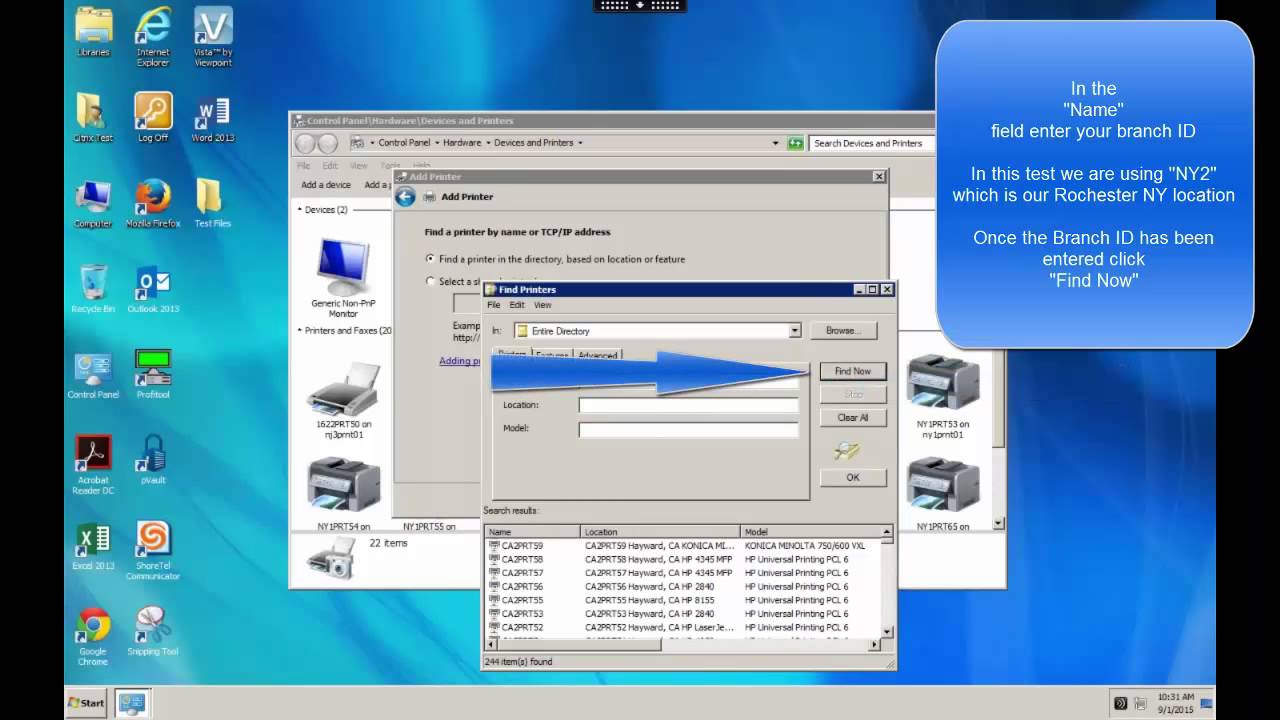This screenshot has width=1280, height=720.
Task: Launch Word 2013 from the desktop
Action: [213, 117]
